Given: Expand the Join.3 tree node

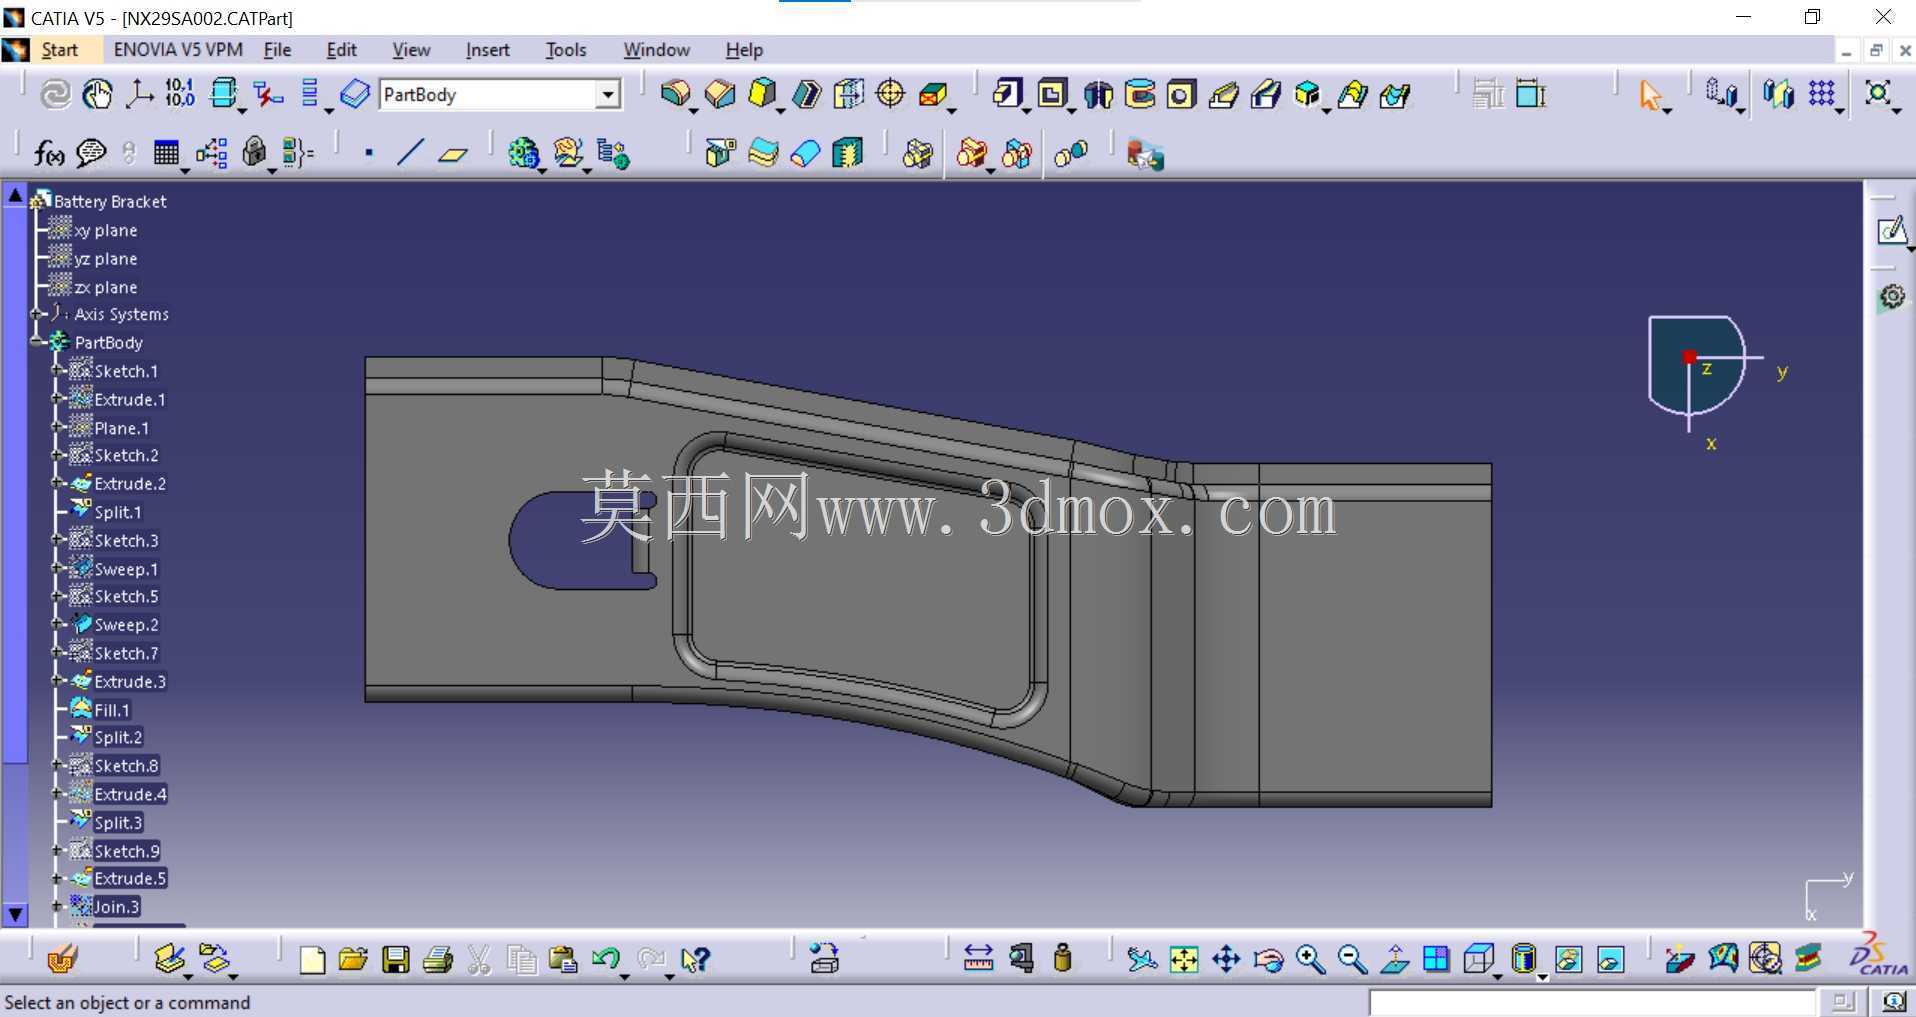Looking at the screenshot, I should click(x=58, y=906).
